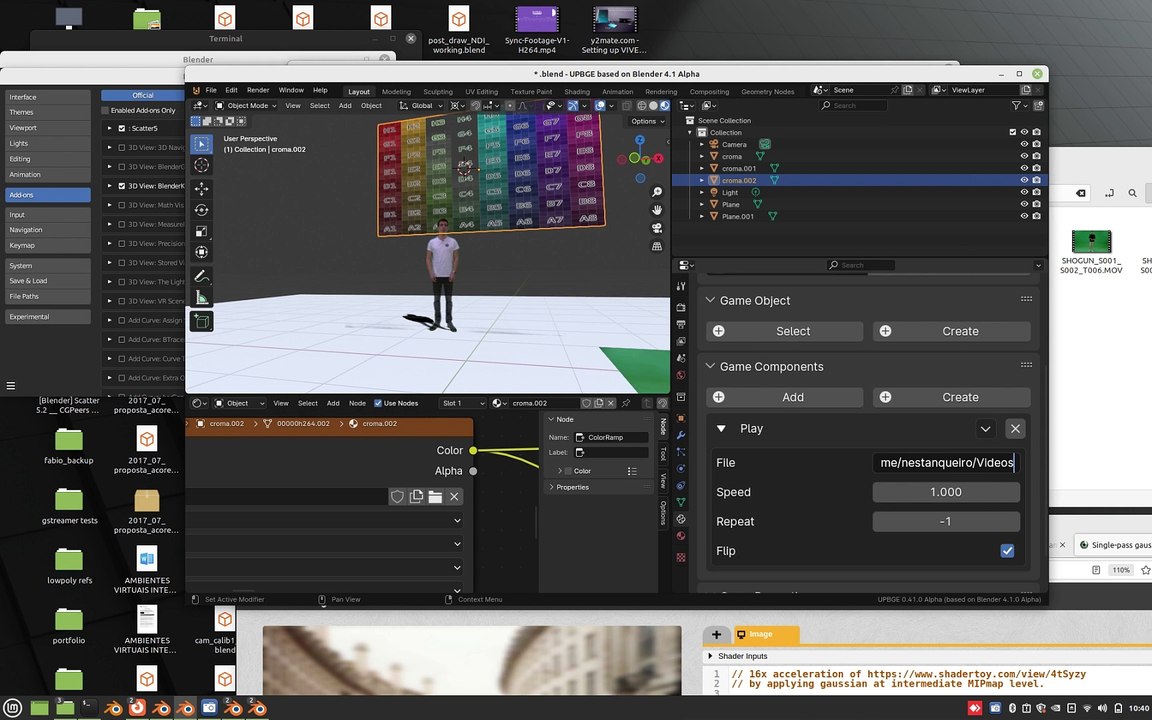Adjust the Speed value field 1.000

tap(946, 492)
